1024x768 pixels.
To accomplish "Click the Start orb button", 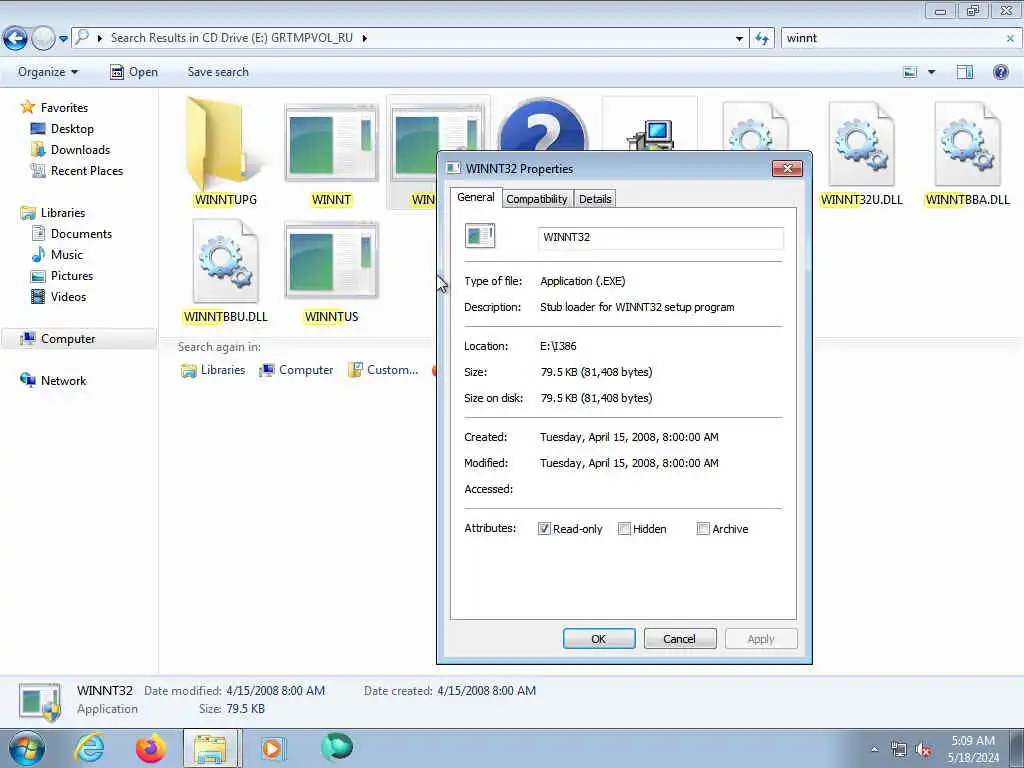I will pyautogui.click(x=27, y=748).
